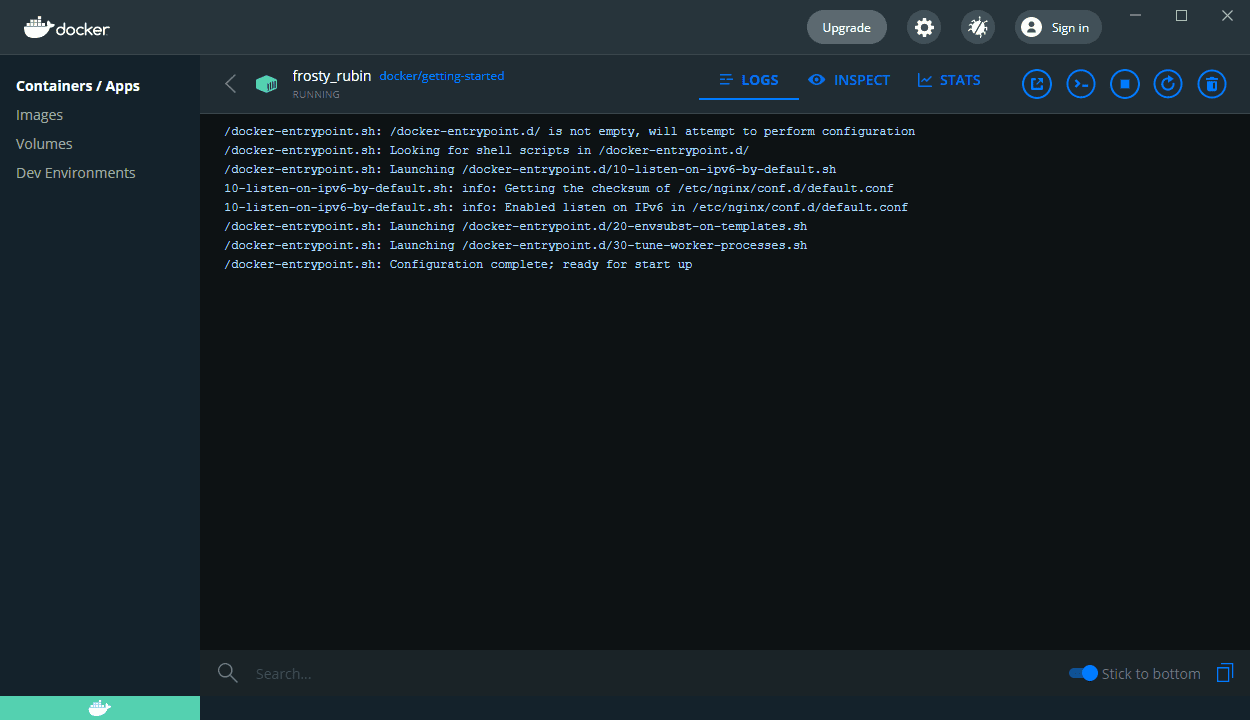Restart the frosty_rubin container
This screenshot has height=720, width=1250.
(x=1168, y=84)
